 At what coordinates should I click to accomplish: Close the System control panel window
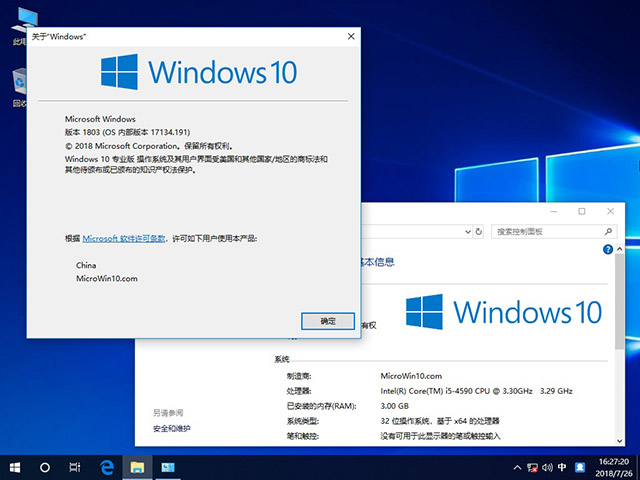click(610, 211)
